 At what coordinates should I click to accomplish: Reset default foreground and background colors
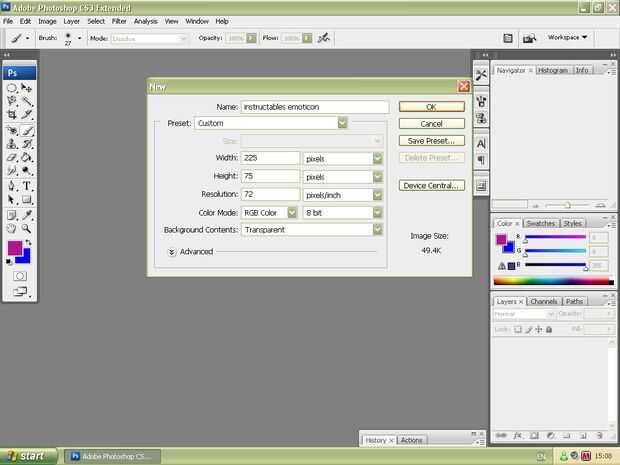(9, 262)
